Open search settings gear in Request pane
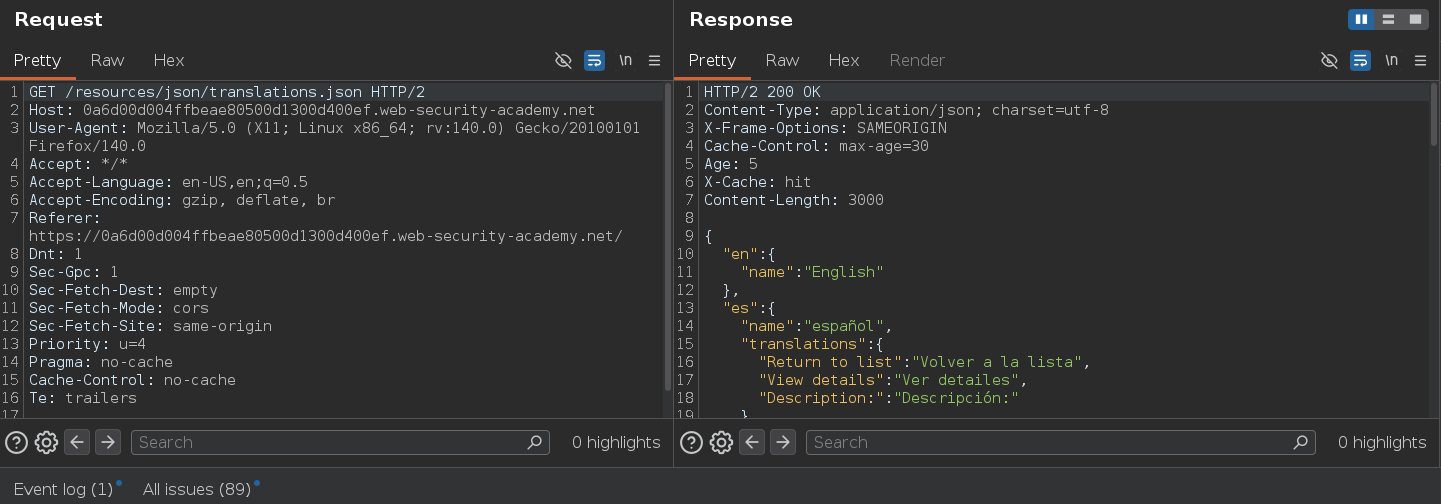Screen dimensions: 1441x504 pos(46,442)
